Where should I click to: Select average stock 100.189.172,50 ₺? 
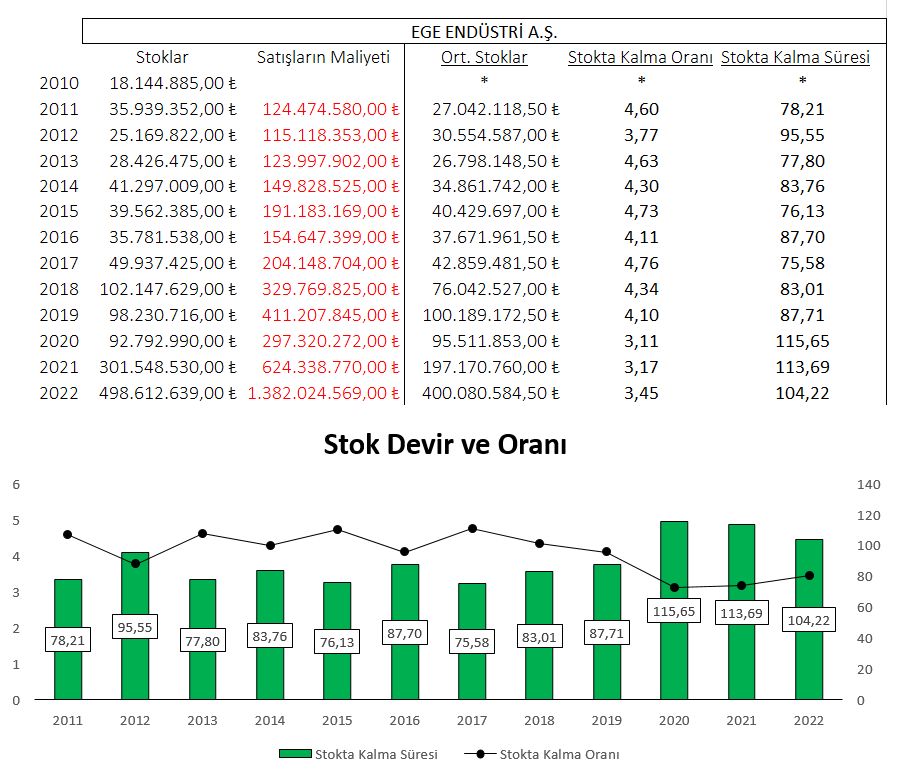tap(491, 315)
